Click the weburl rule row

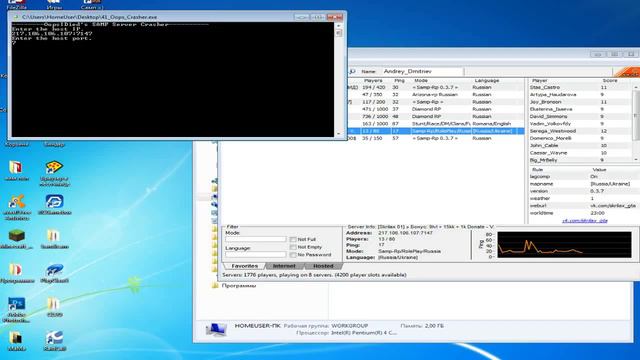[584, 206]
